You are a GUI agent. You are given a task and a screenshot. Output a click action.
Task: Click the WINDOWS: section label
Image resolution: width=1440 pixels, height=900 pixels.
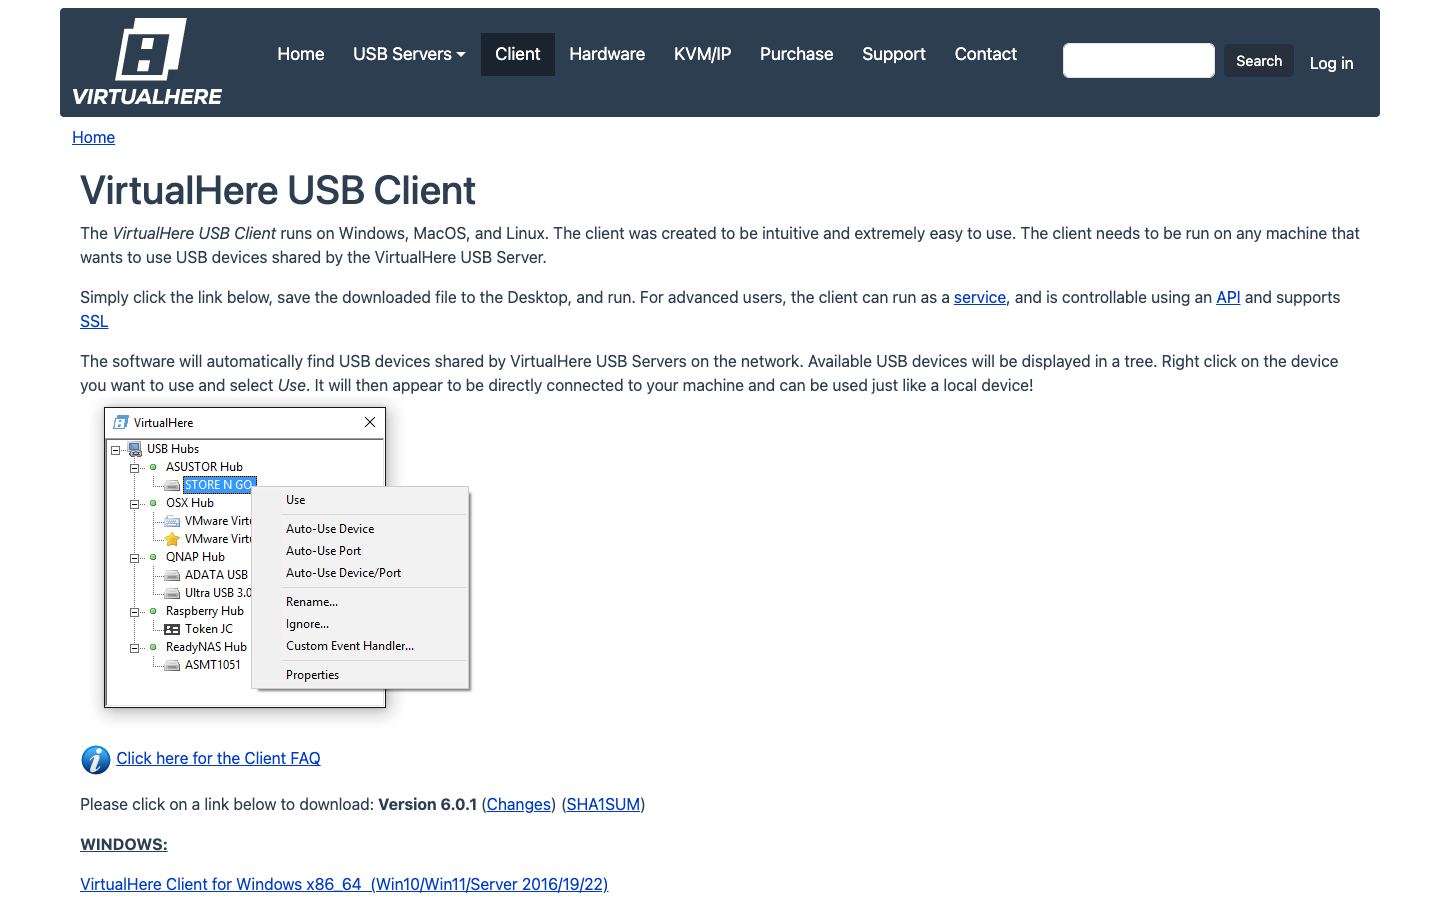pos(124,844)
